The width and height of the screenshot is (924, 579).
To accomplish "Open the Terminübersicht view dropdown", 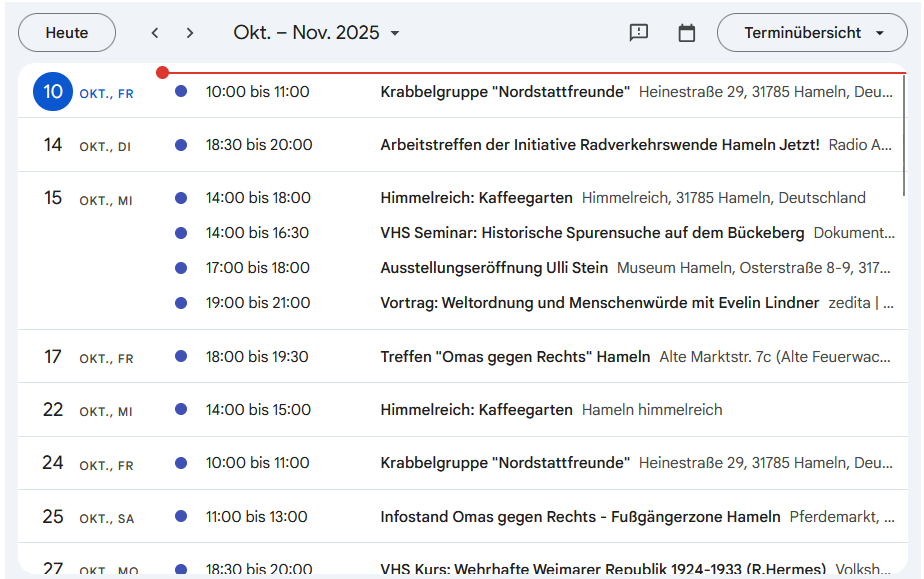I will point(812,33).
